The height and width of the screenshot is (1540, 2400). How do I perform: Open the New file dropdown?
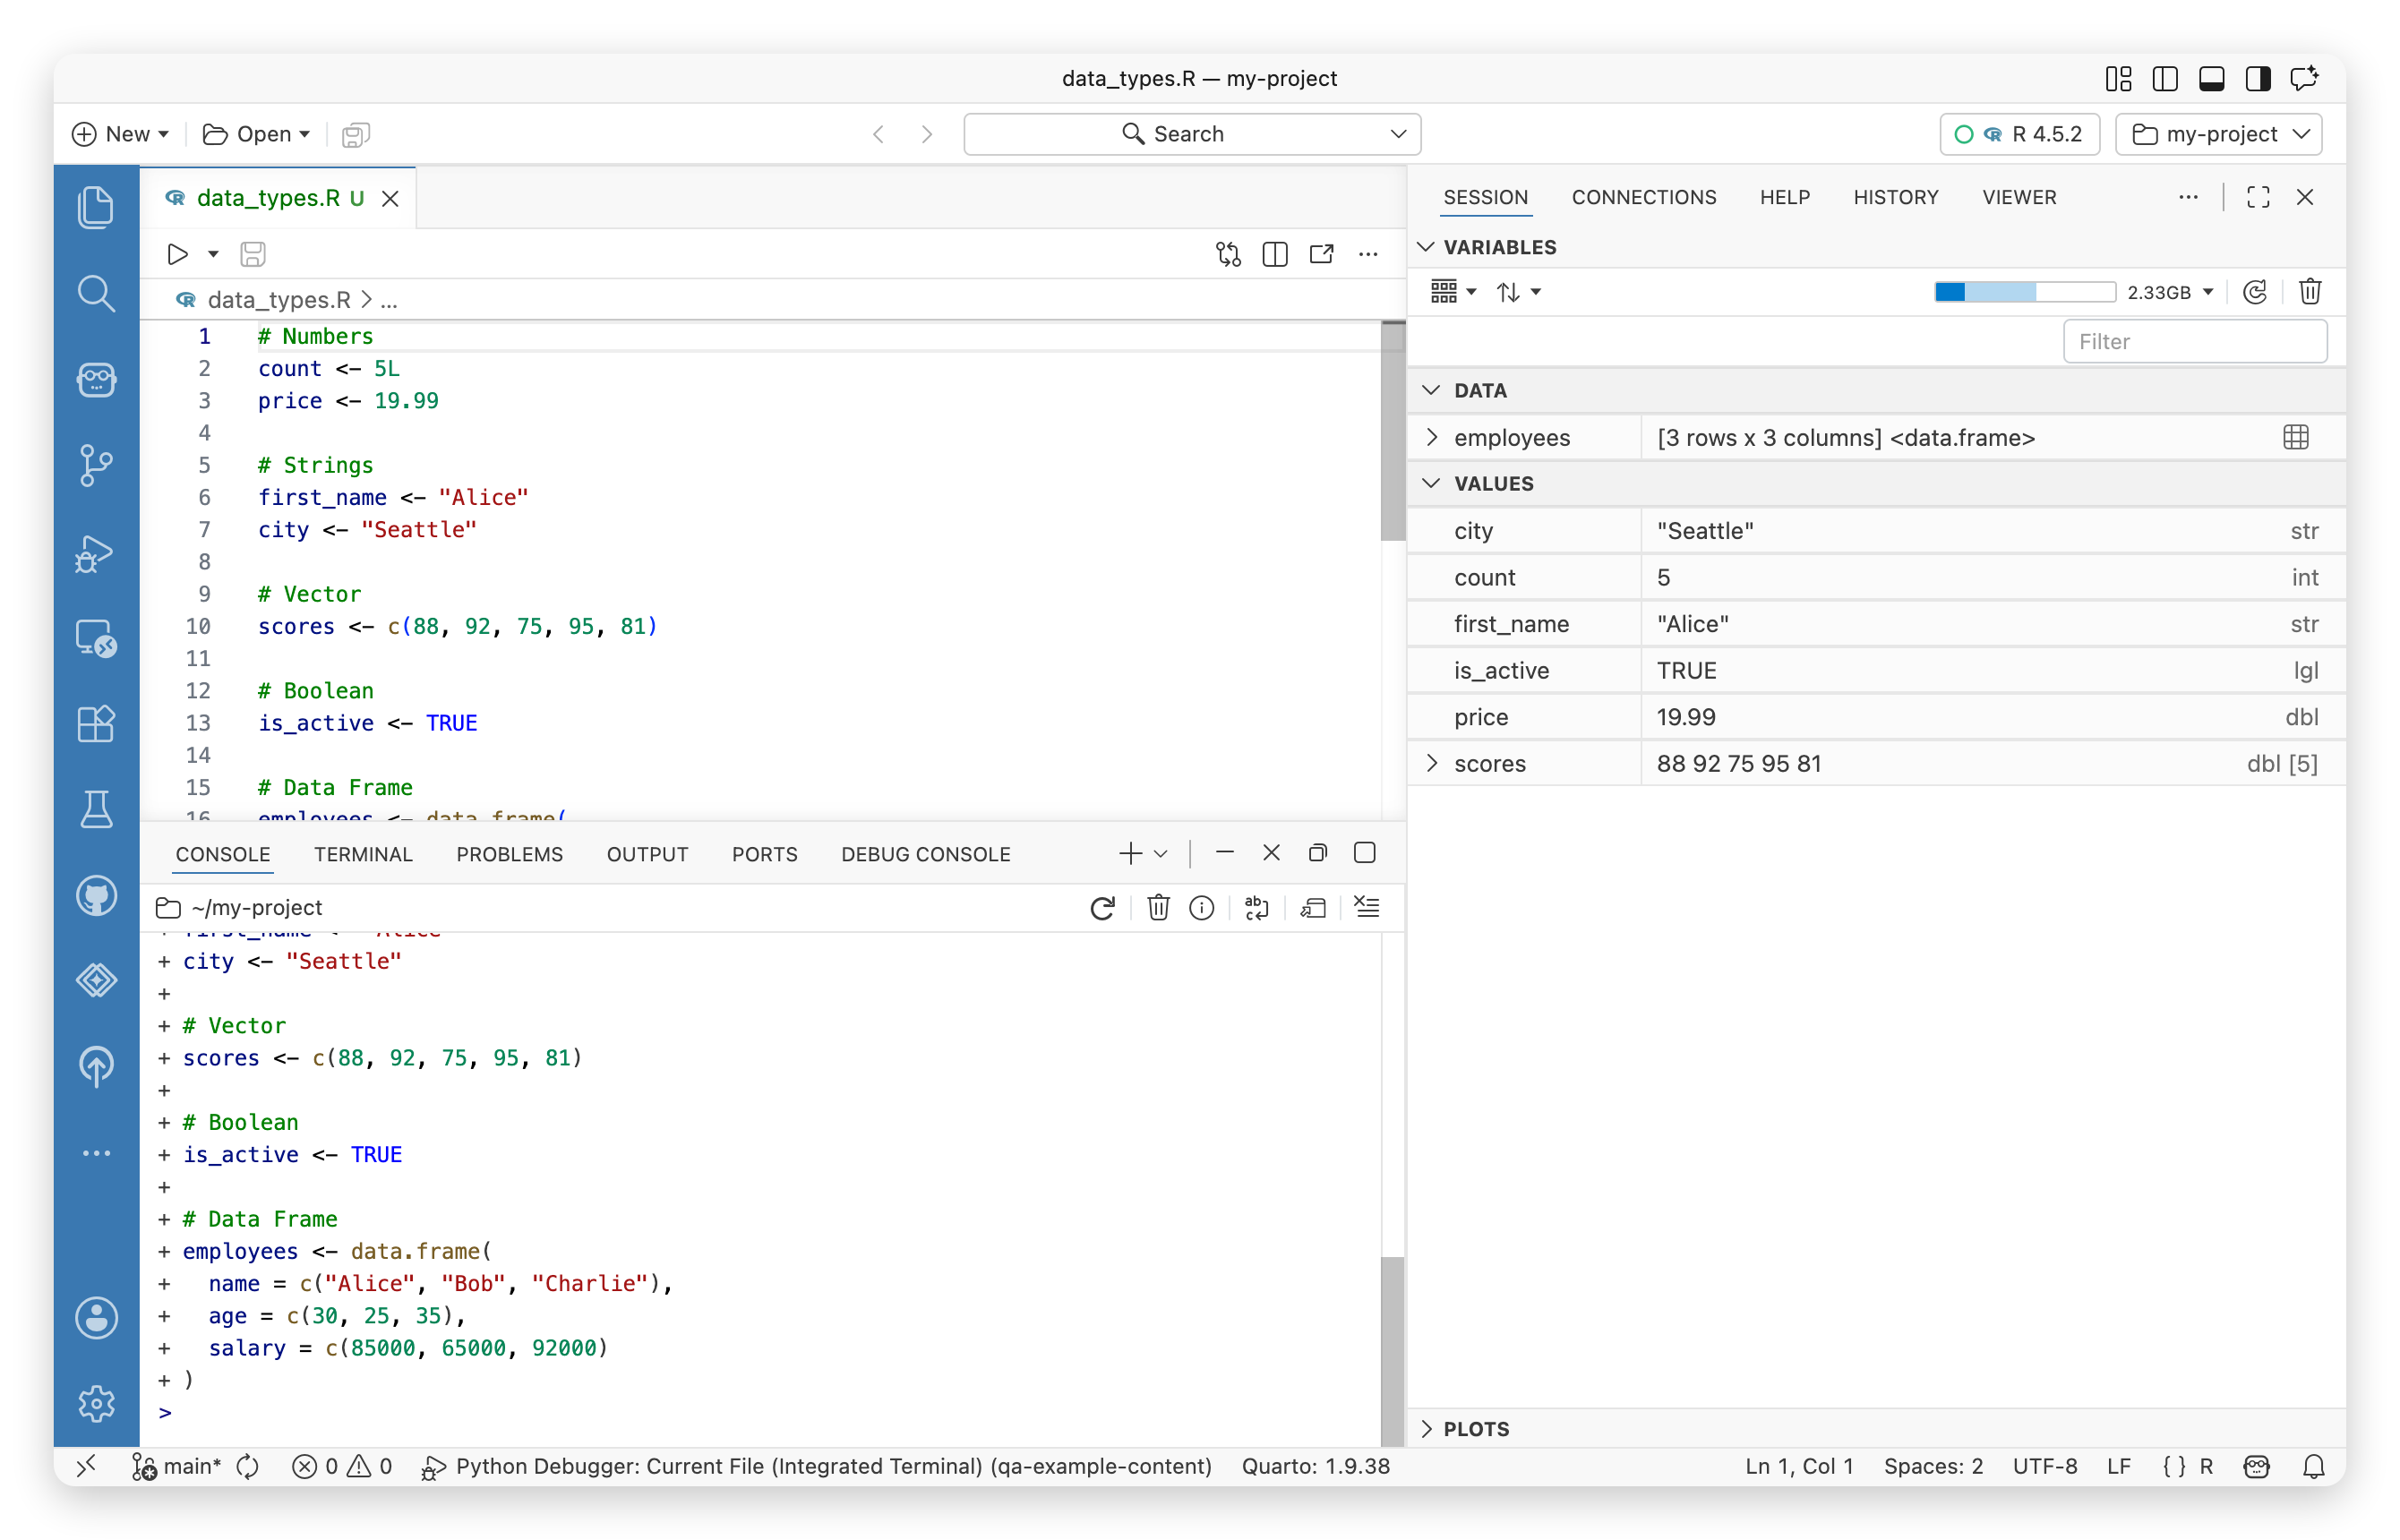(x=120, y=134)
